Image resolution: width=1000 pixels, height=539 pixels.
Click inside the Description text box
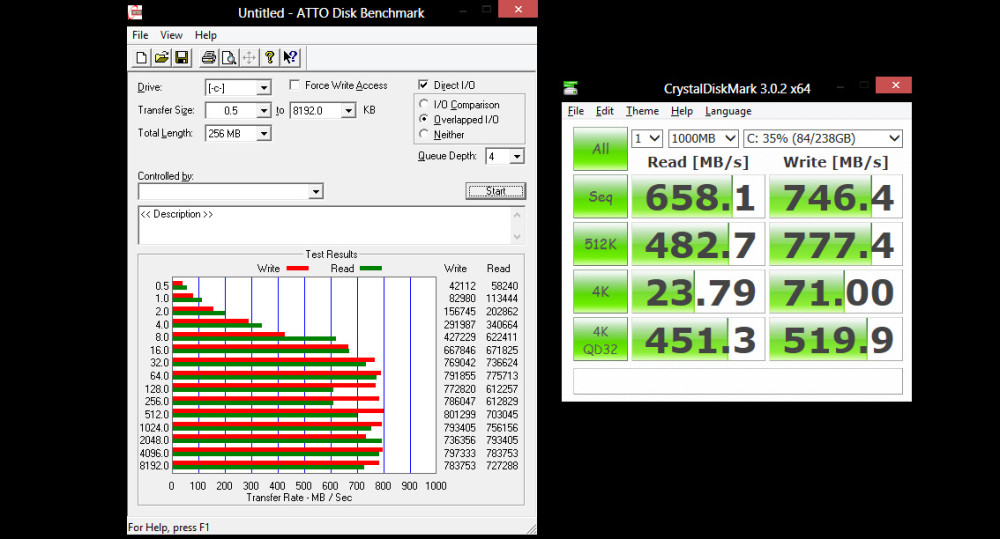pos(325,225)
